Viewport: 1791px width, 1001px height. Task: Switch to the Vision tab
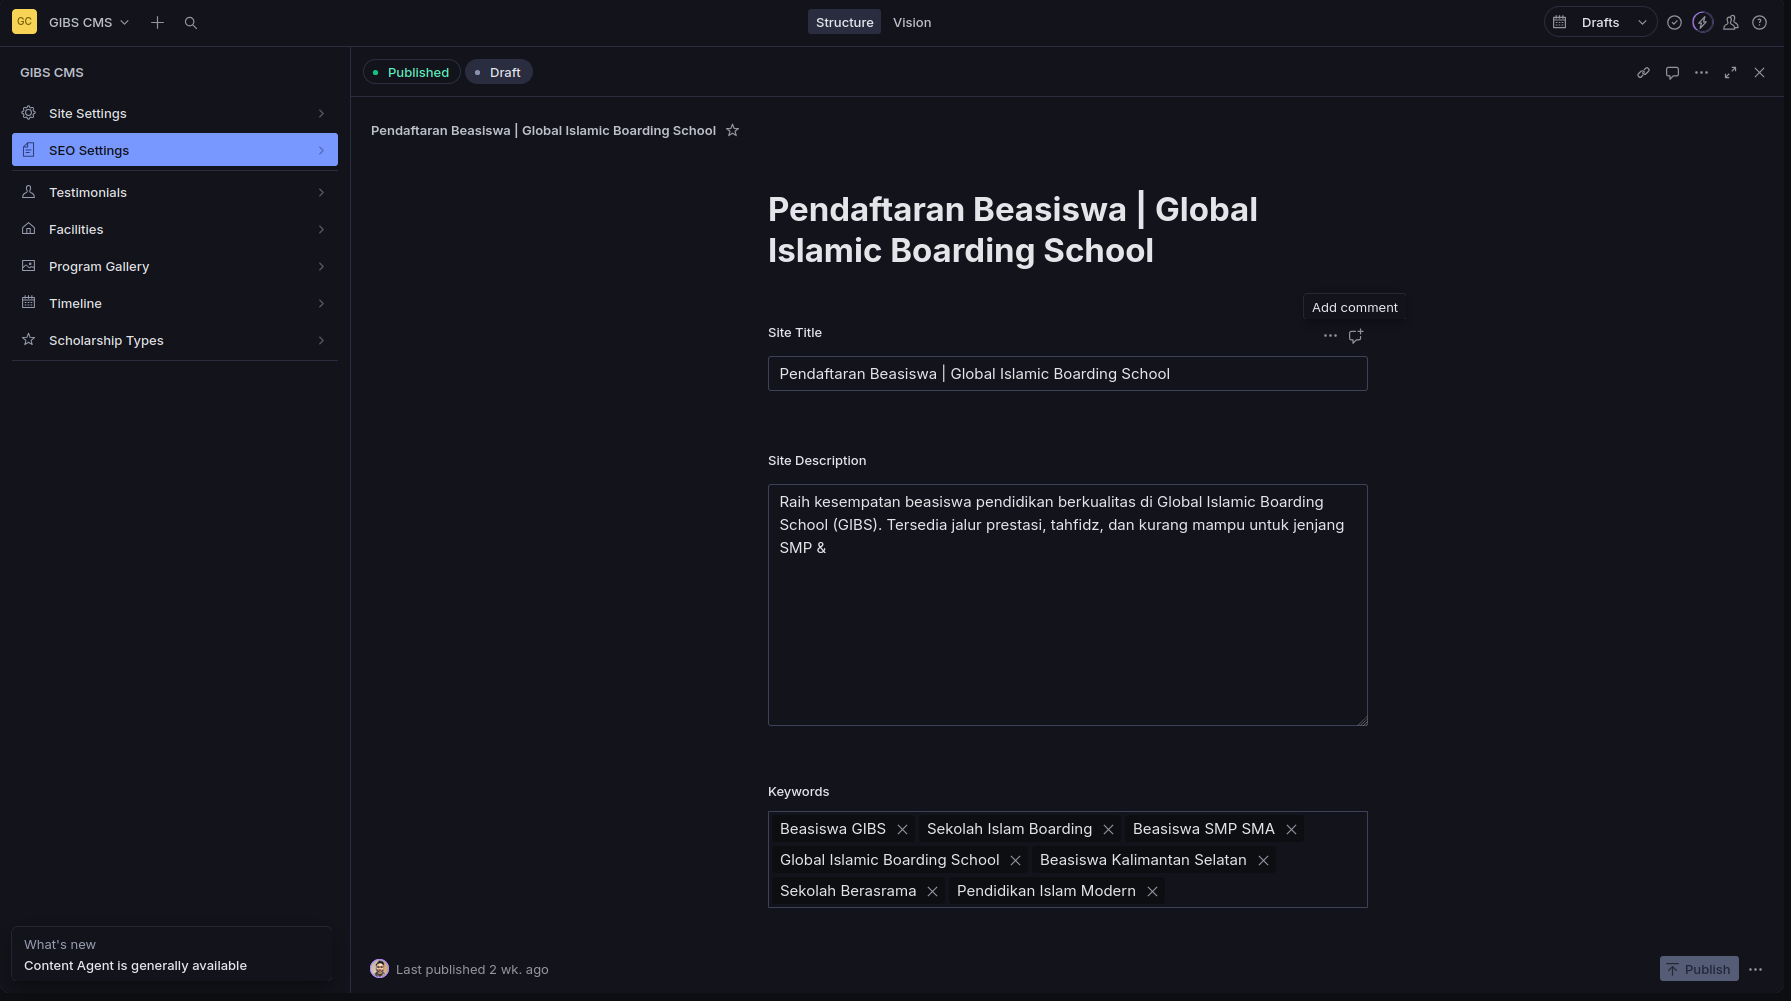(912, 22)
